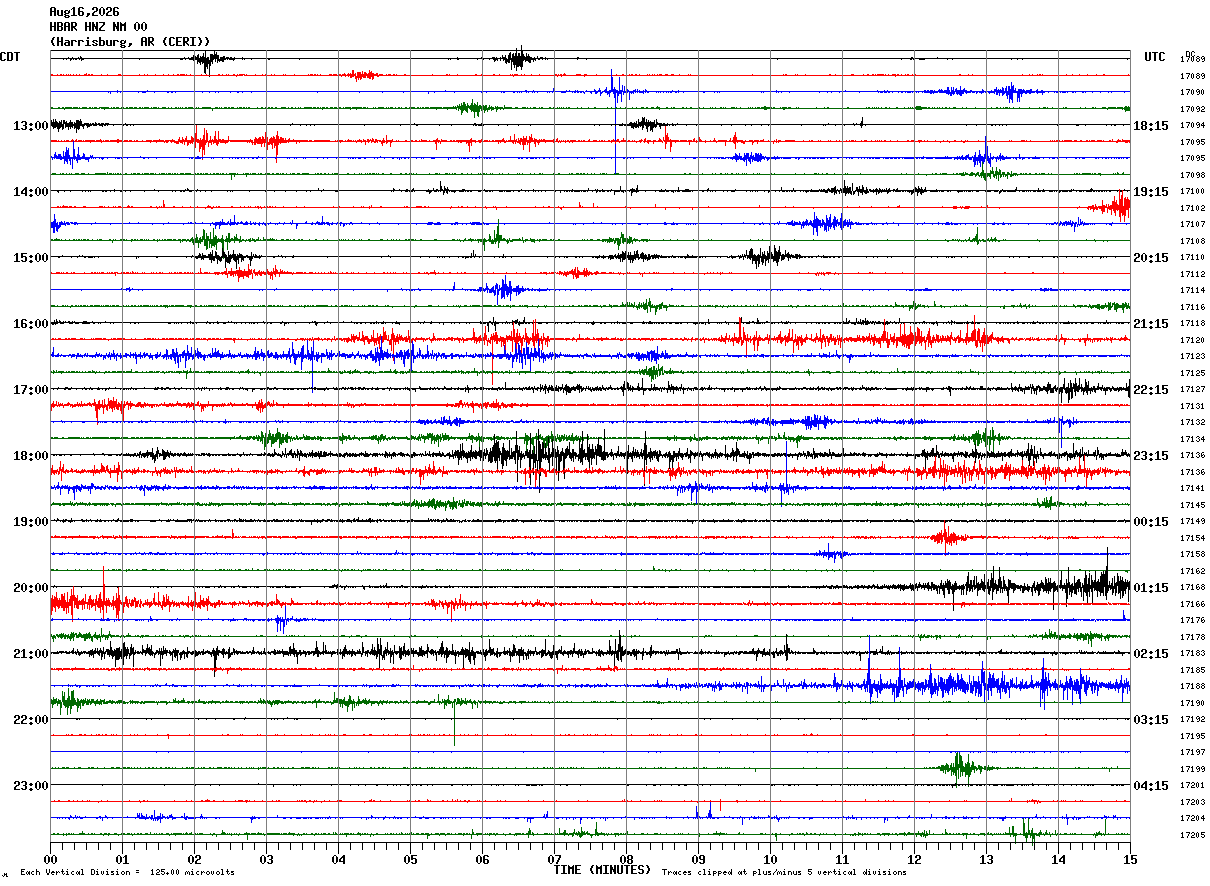Image resolution: width=1210 pixels, height=886 pixels.
Task: Click the TIME (MINUTES) axis title
Action: click(602, 870)
